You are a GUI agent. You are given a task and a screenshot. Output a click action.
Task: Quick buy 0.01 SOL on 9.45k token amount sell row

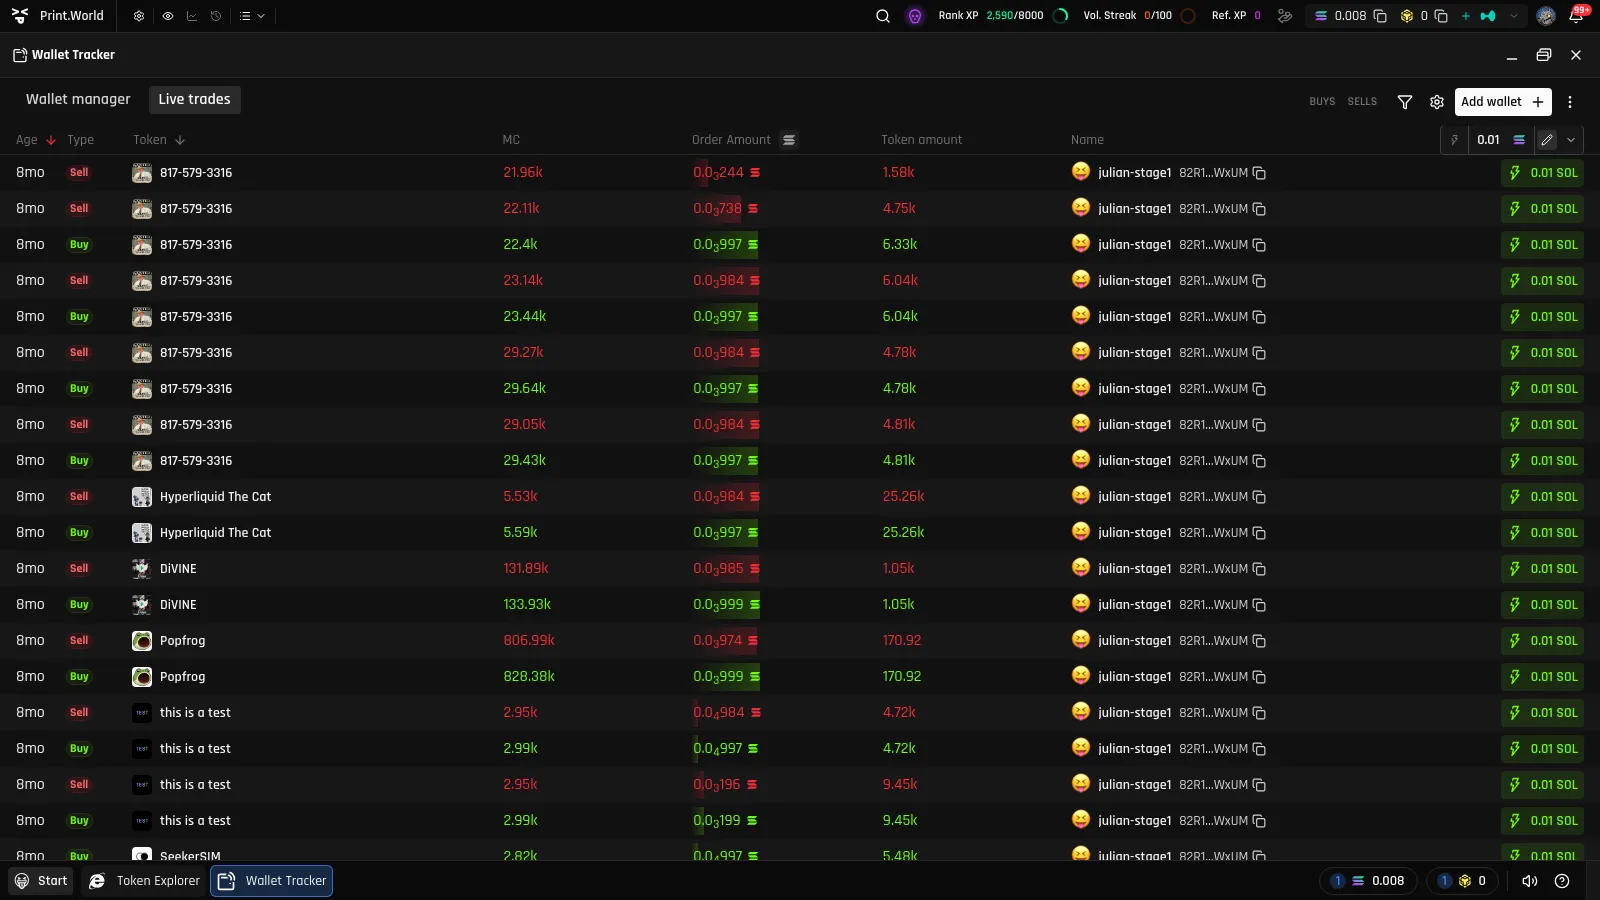[x=1542, y=785]
